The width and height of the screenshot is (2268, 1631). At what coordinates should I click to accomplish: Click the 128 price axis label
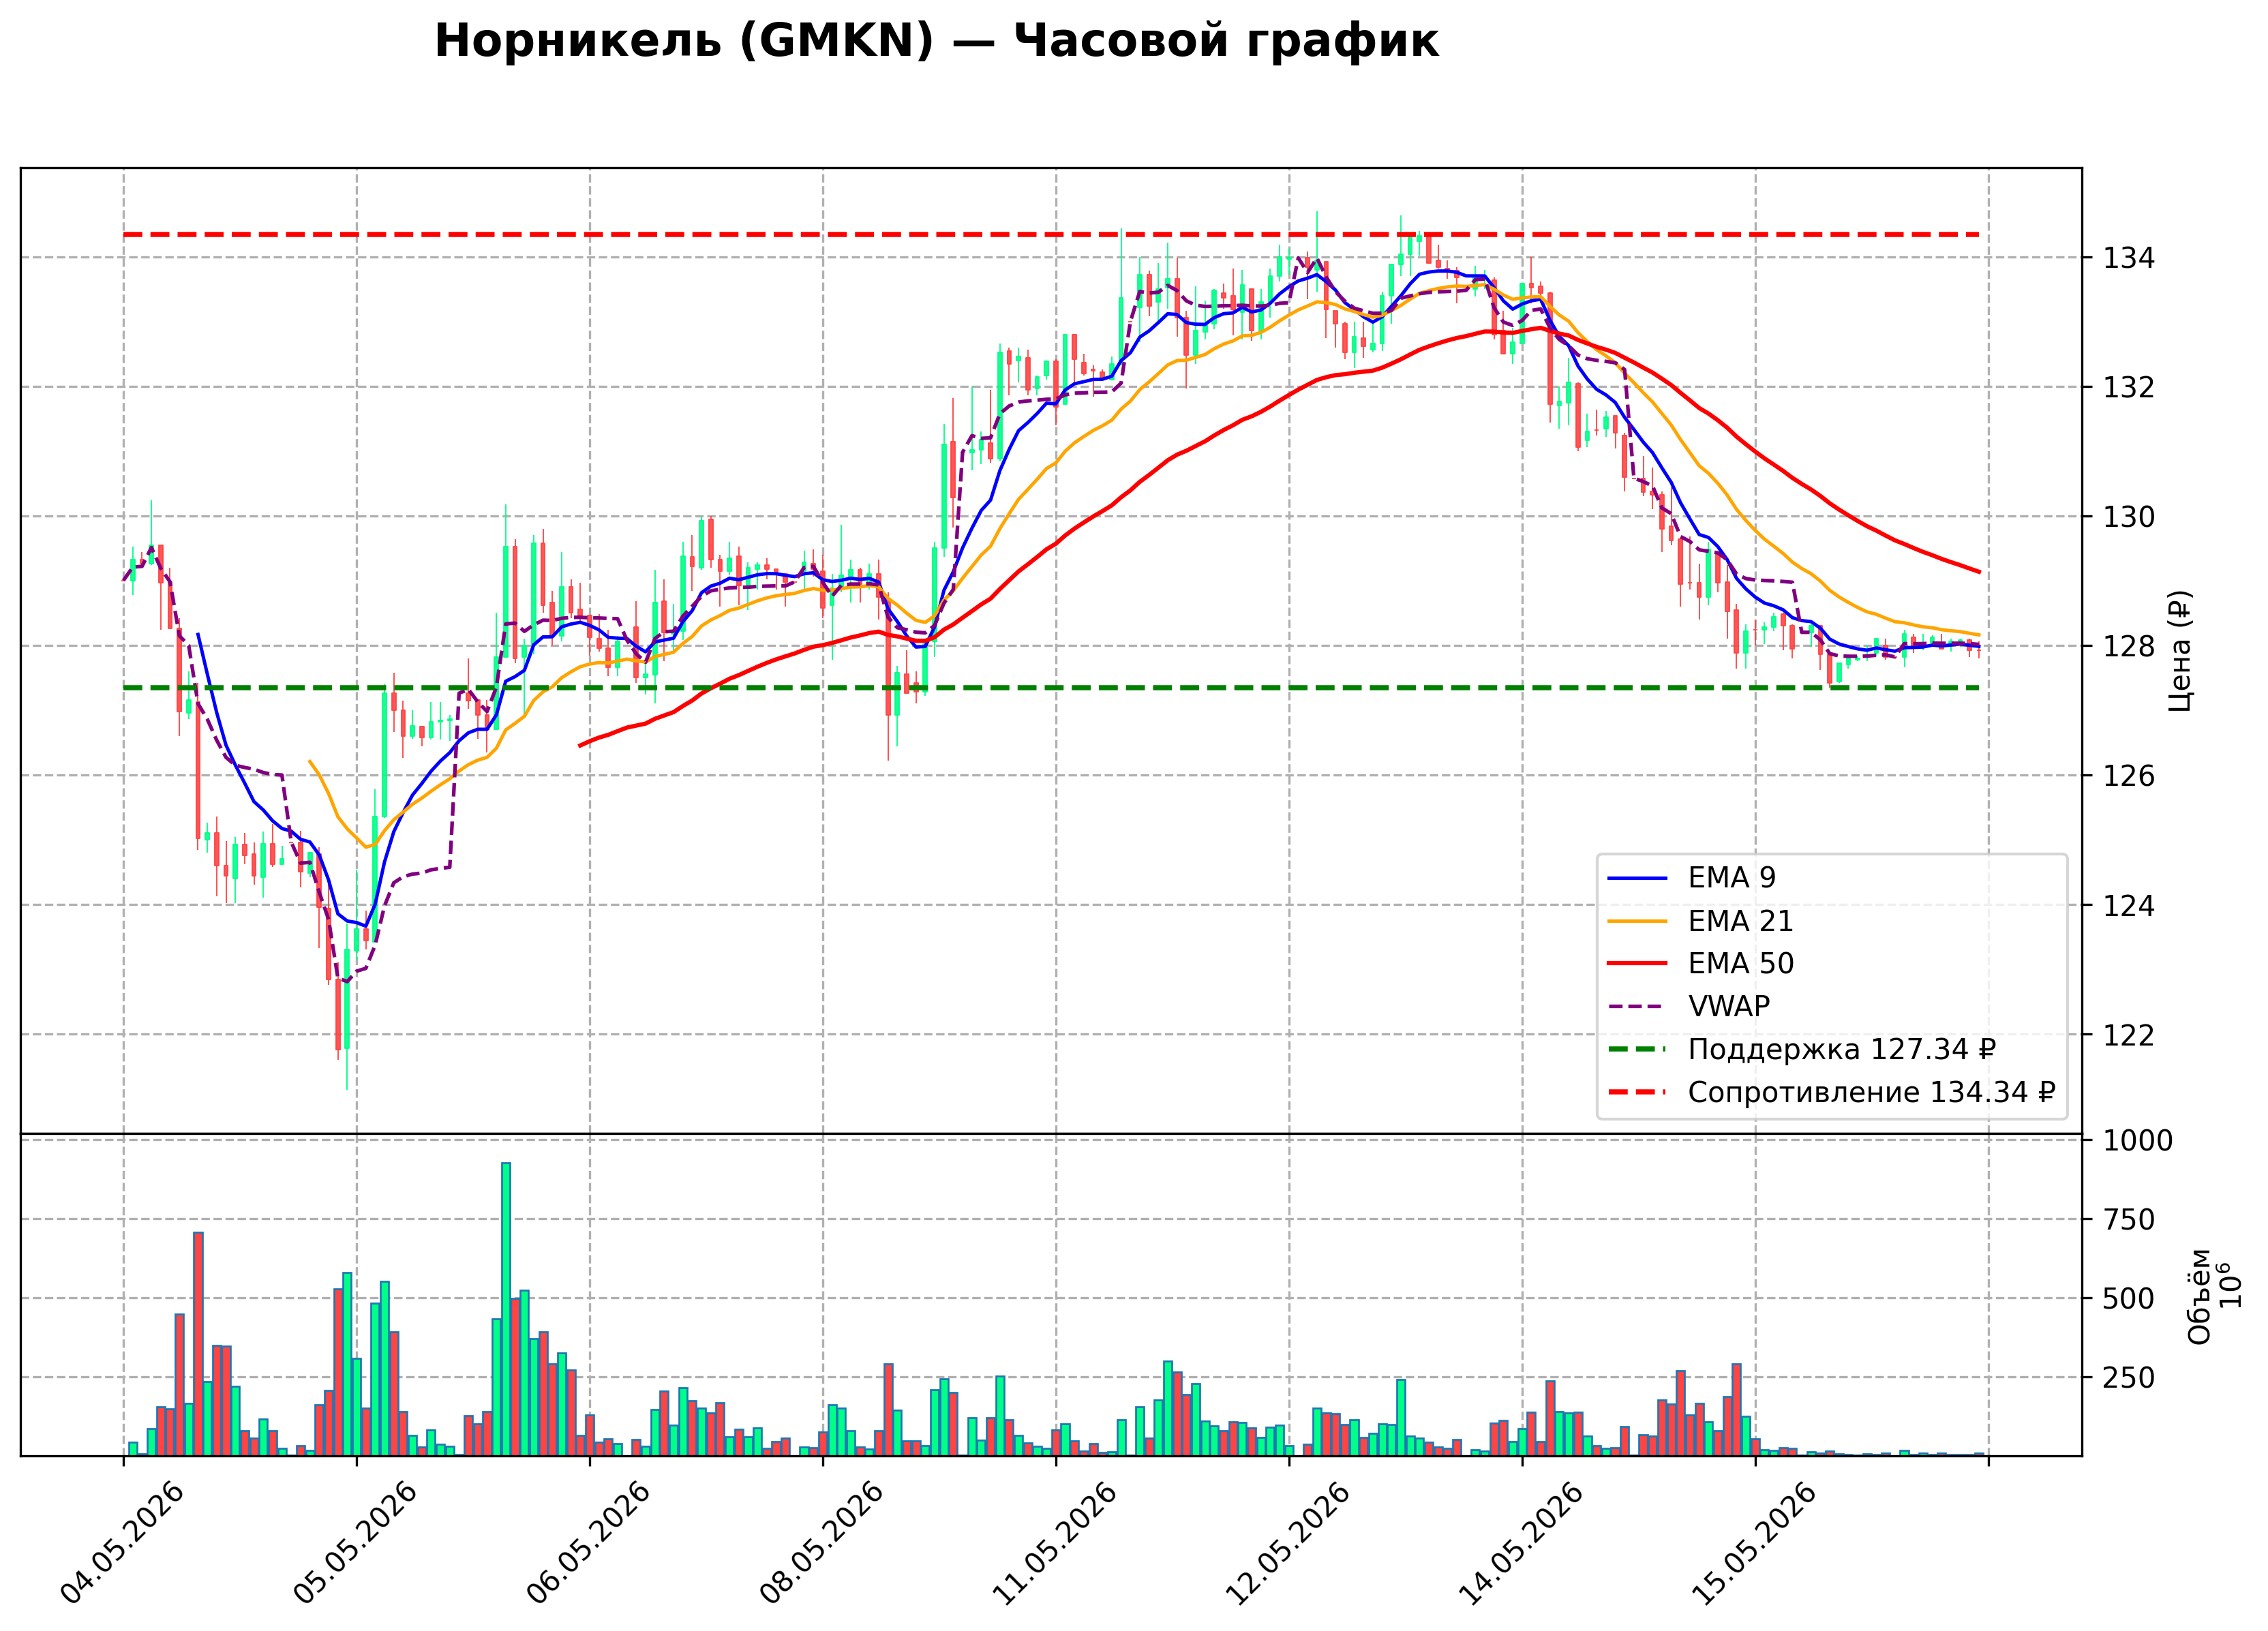pos(2129,646)
